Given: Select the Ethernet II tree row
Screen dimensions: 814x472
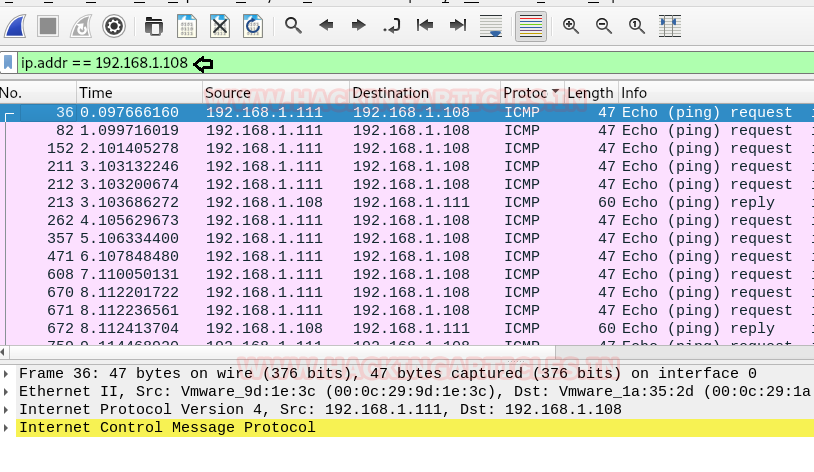Looking at the screenshot, I should pos(414,392).
